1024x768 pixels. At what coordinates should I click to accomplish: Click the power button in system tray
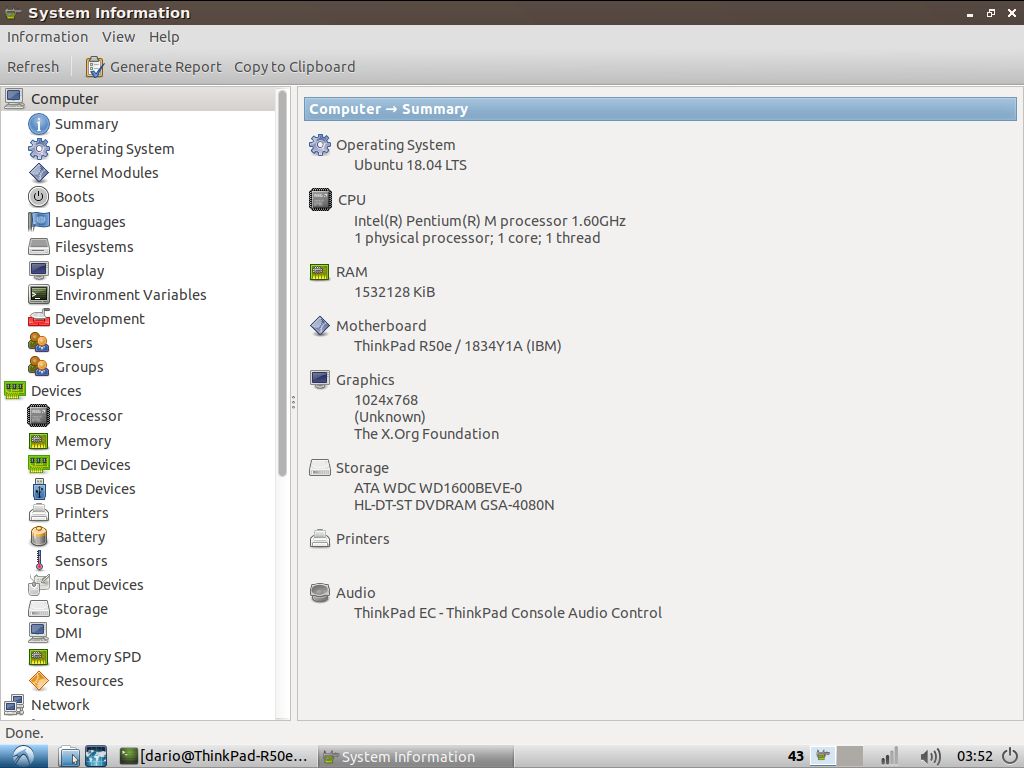click(1010, 756)
